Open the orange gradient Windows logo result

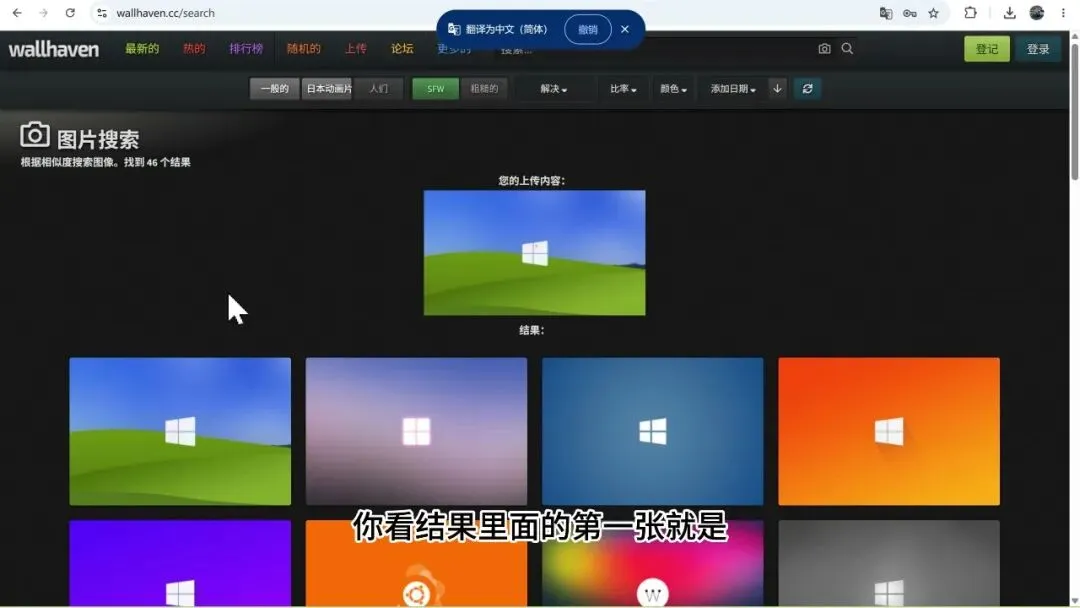pos(889,431)
